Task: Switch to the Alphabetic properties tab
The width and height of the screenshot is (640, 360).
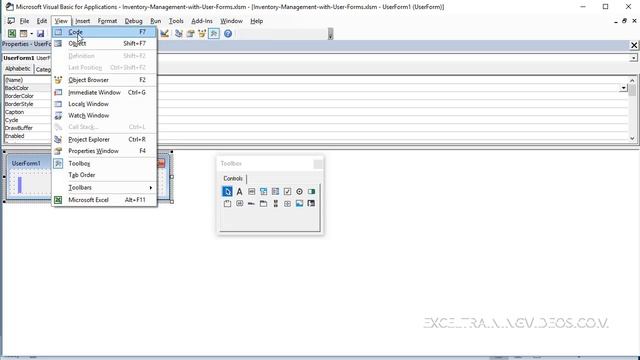Action: (18, 69)
